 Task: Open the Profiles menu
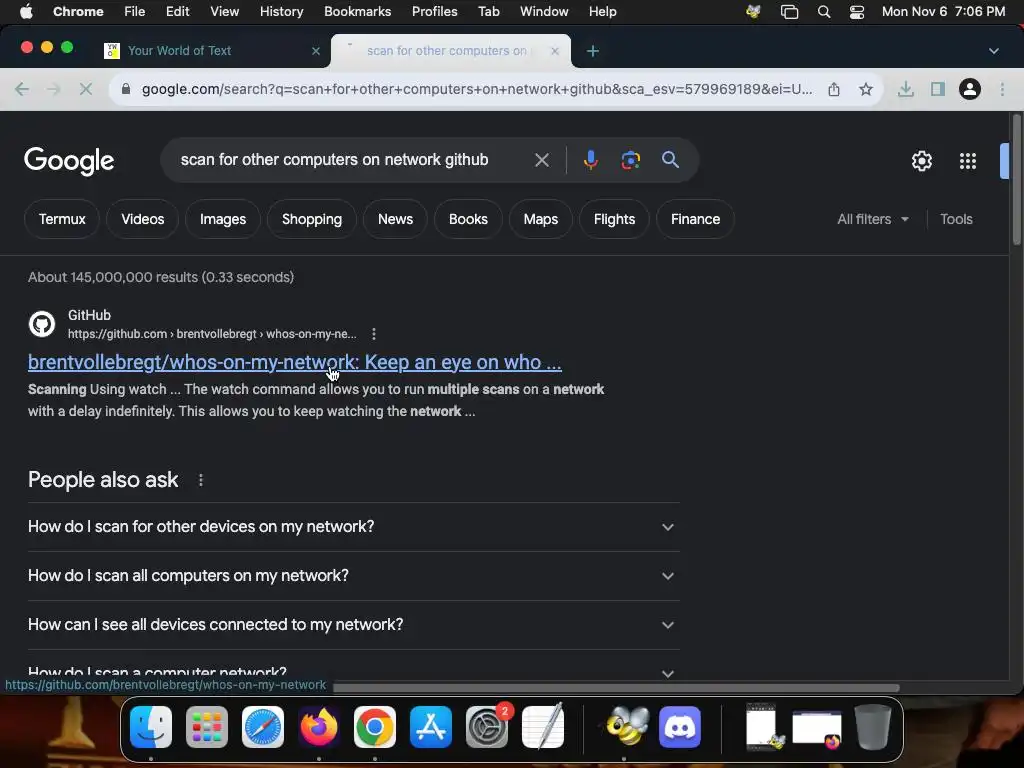tap(434, 12)
